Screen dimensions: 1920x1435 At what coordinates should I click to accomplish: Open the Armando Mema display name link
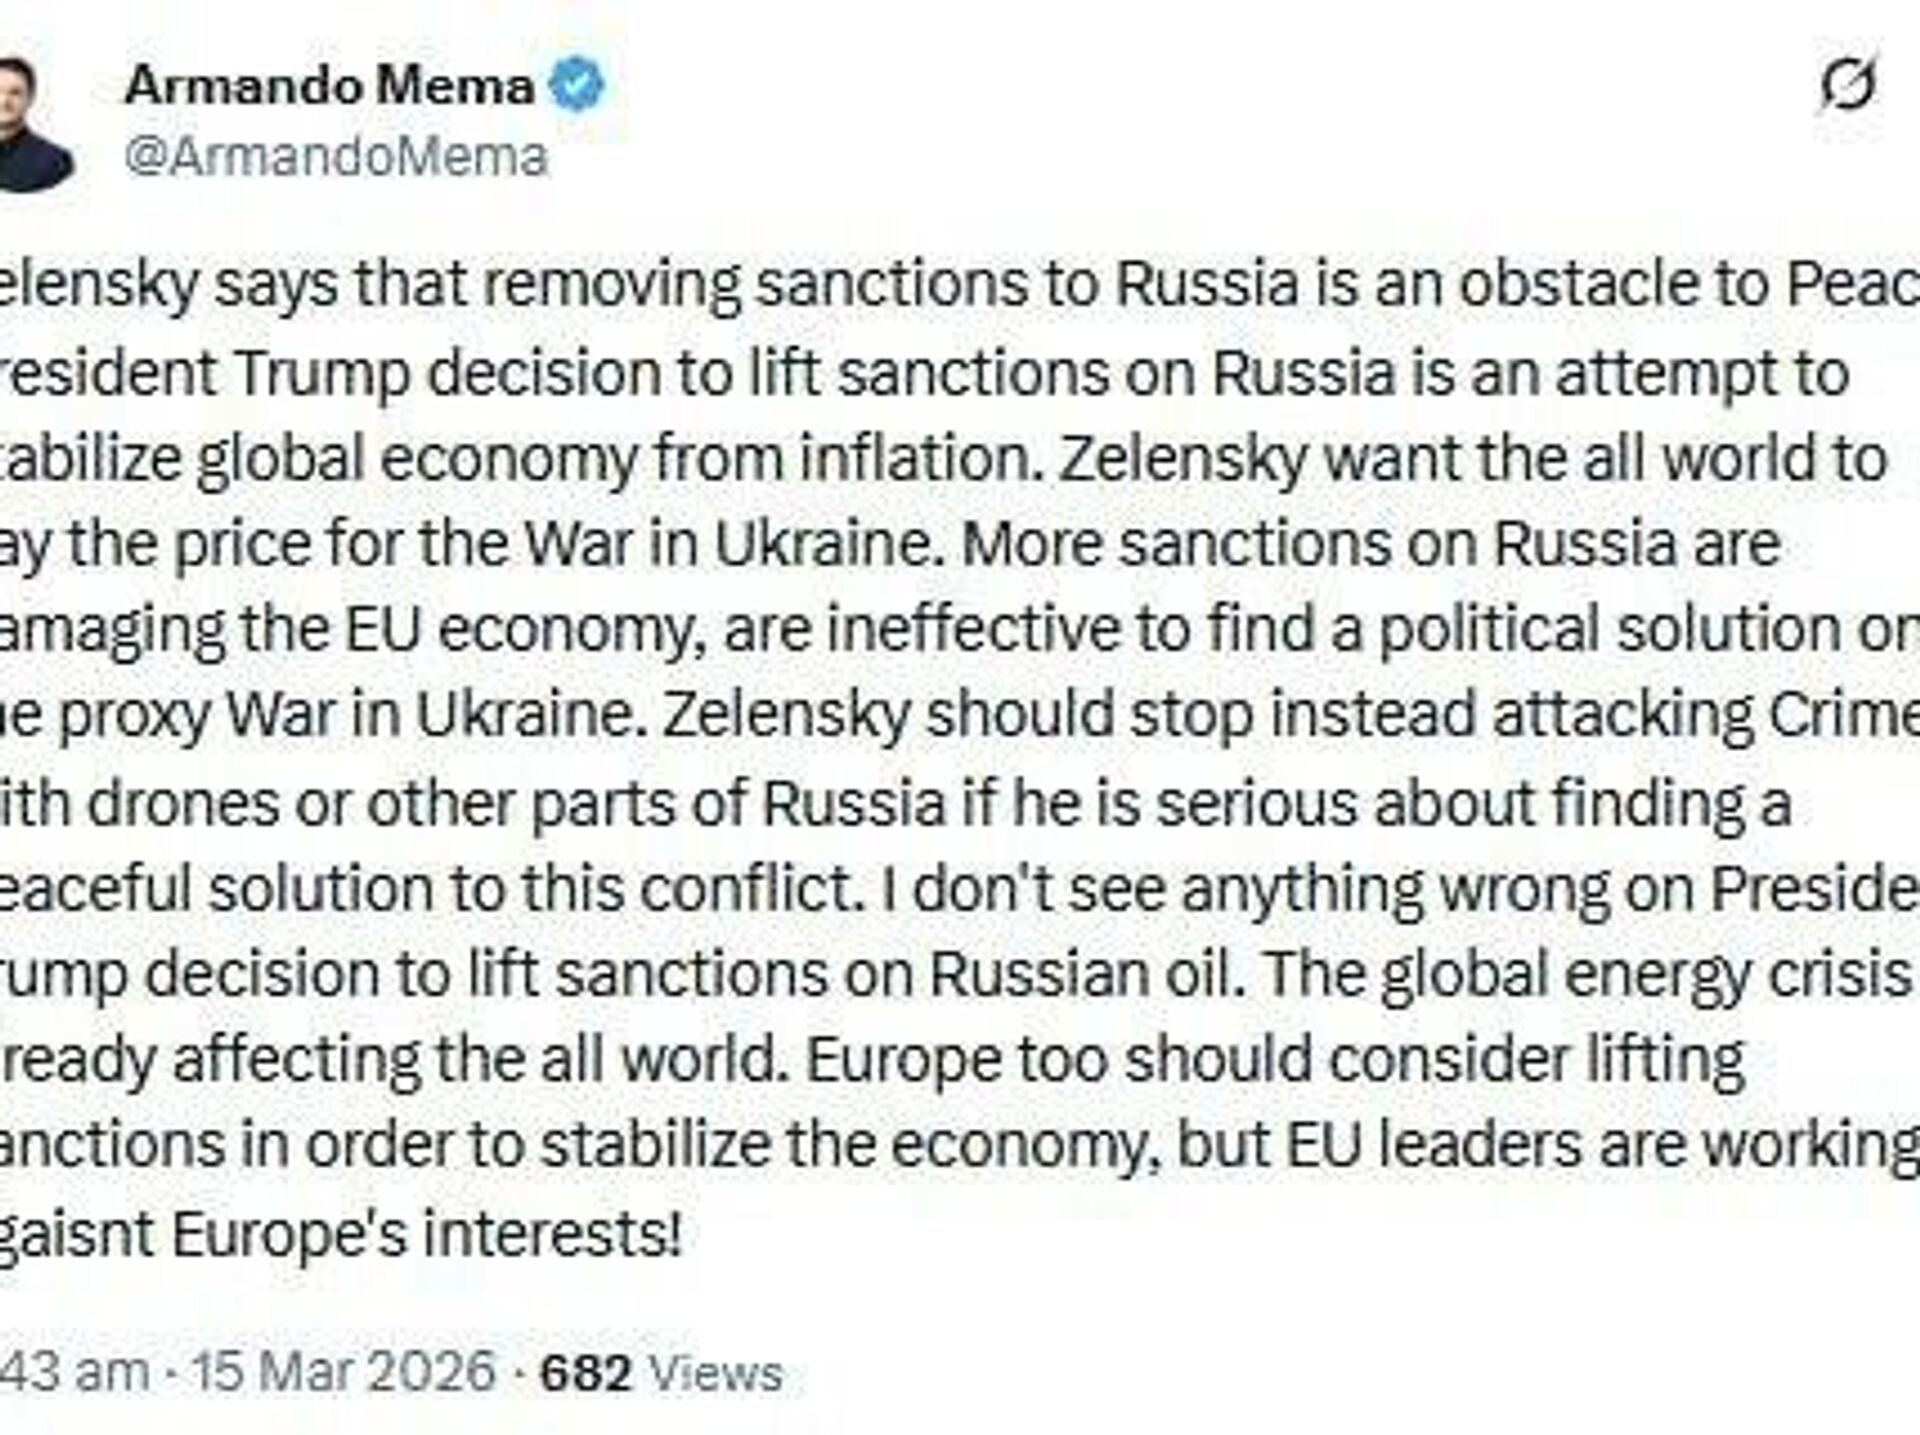click(x=329, y=87)
